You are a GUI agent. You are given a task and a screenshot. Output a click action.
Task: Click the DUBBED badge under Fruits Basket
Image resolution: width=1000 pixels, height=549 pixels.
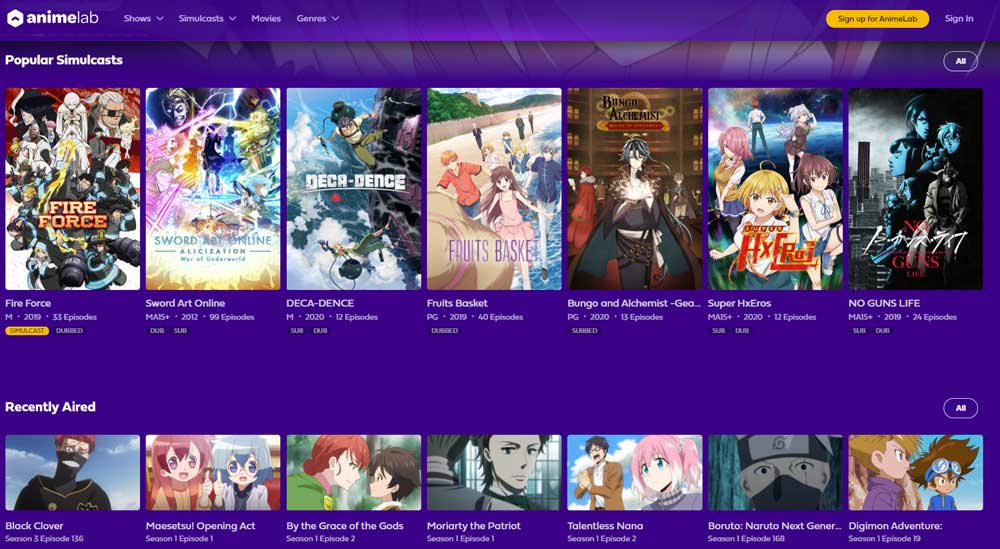point(445,331)
